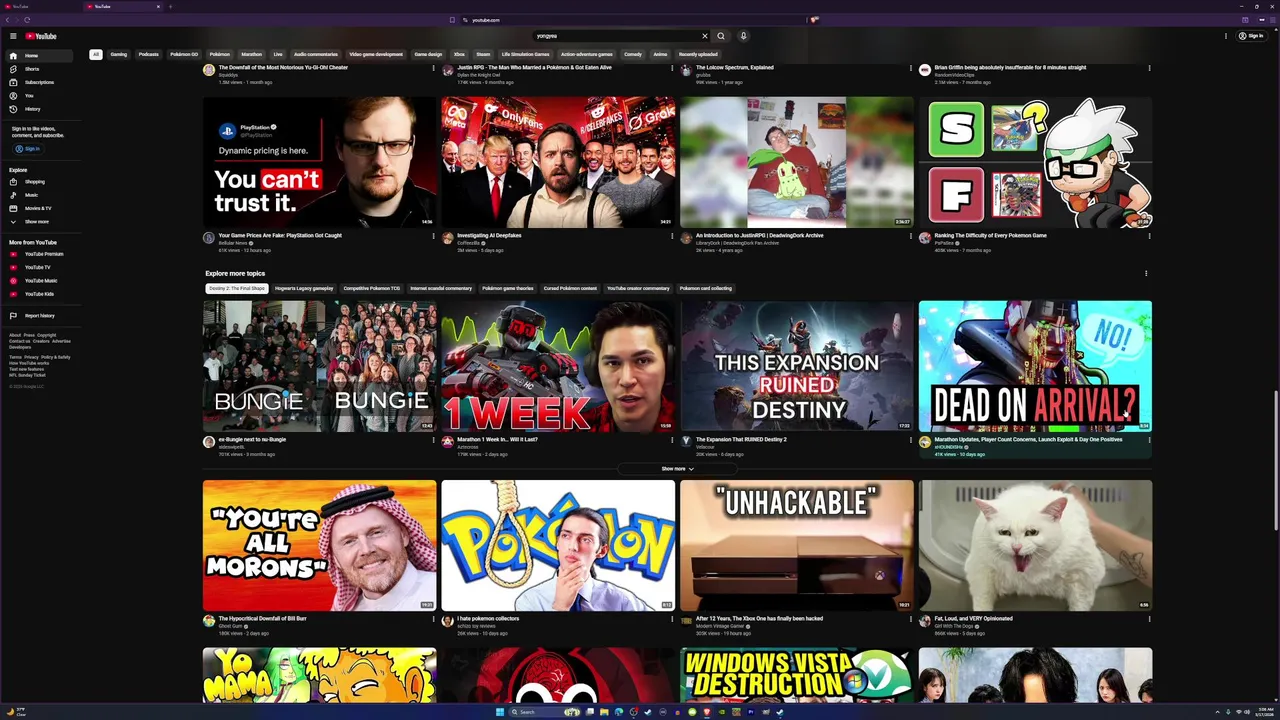Open the white cat video thumbnail
The image size is (1280, 720).
point(1035,545)
